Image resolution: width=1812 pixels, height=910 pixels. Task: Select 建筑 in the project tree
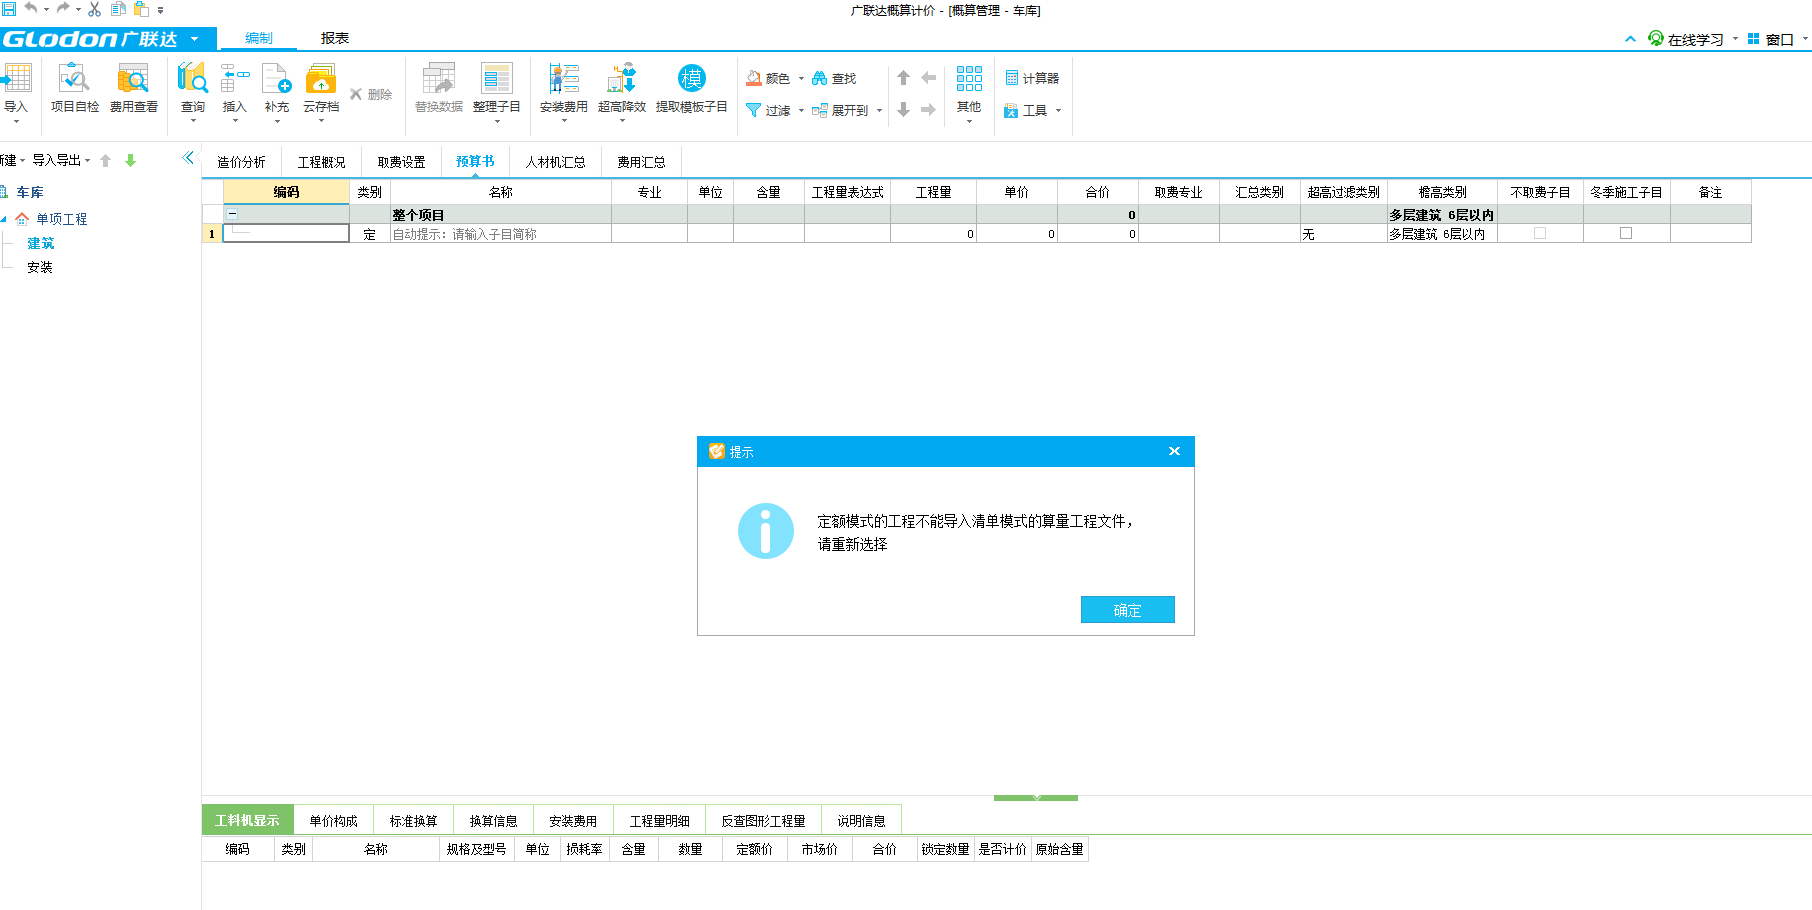(x=41, y=244)
